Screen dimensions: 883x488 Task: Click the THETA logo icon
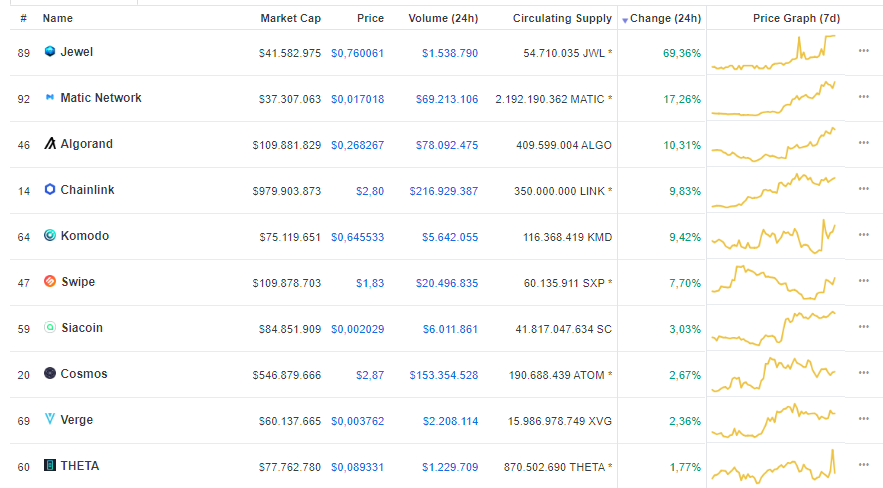click(x=50, y=465)
